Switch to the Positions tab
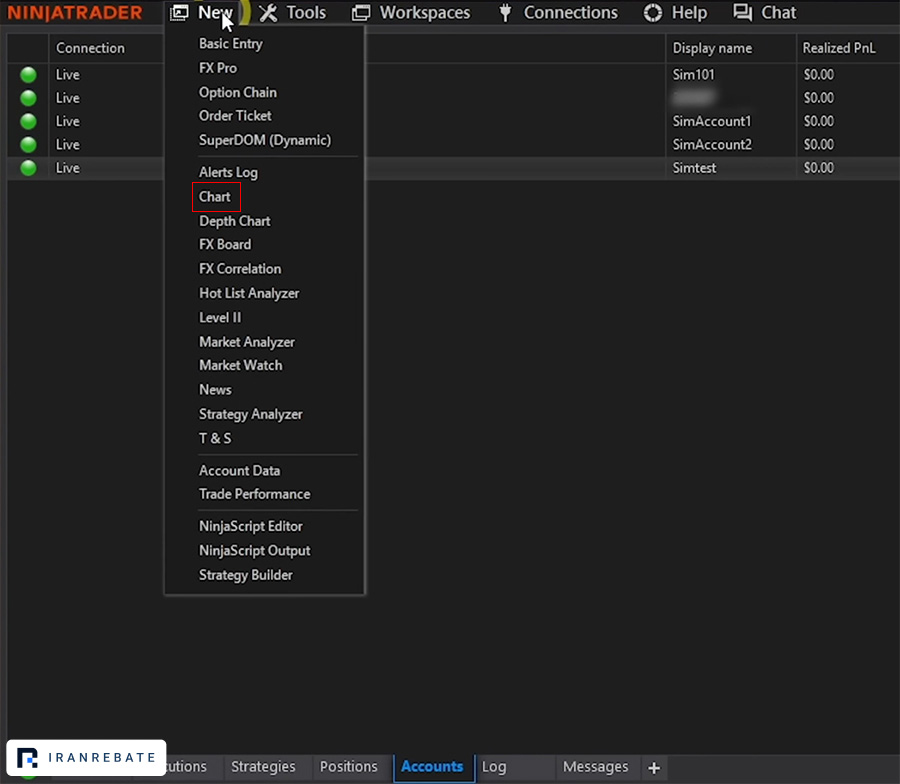This screenshot has width=900, height=784. click(348, 767)
